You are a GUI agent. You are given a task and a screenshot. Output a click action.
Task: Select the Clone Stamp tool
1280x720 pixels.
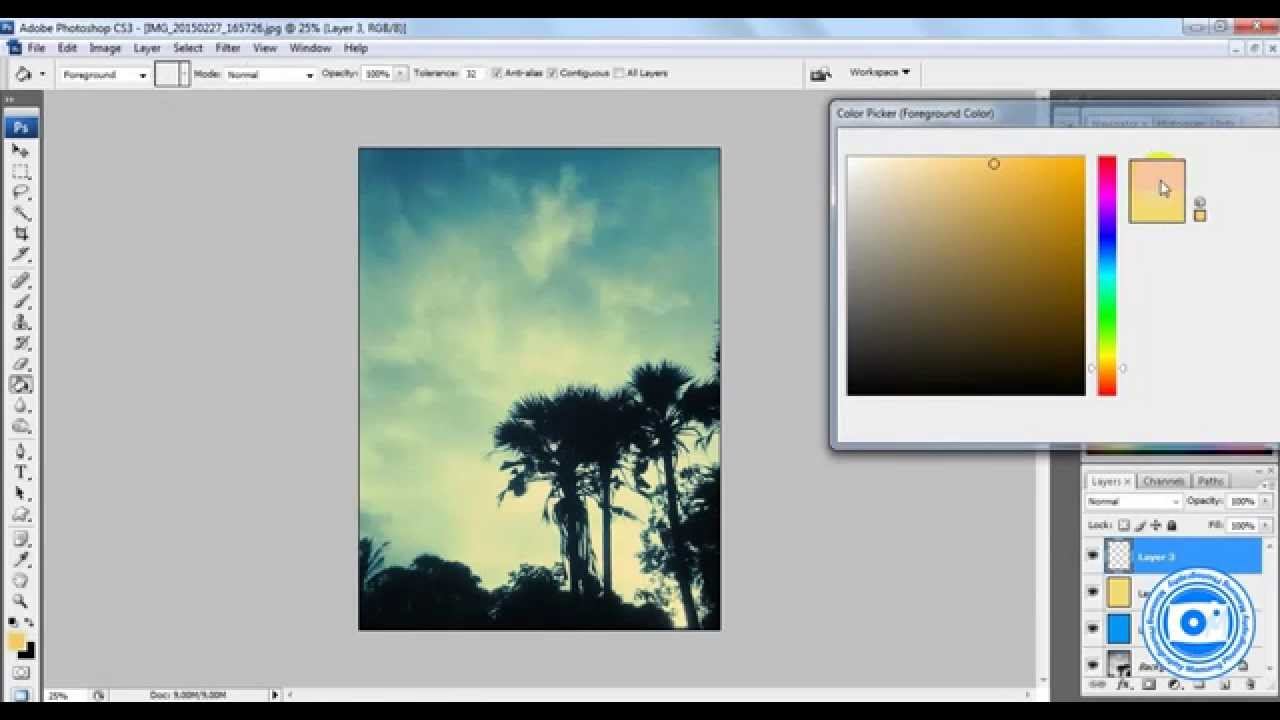(x=21, y=323)
